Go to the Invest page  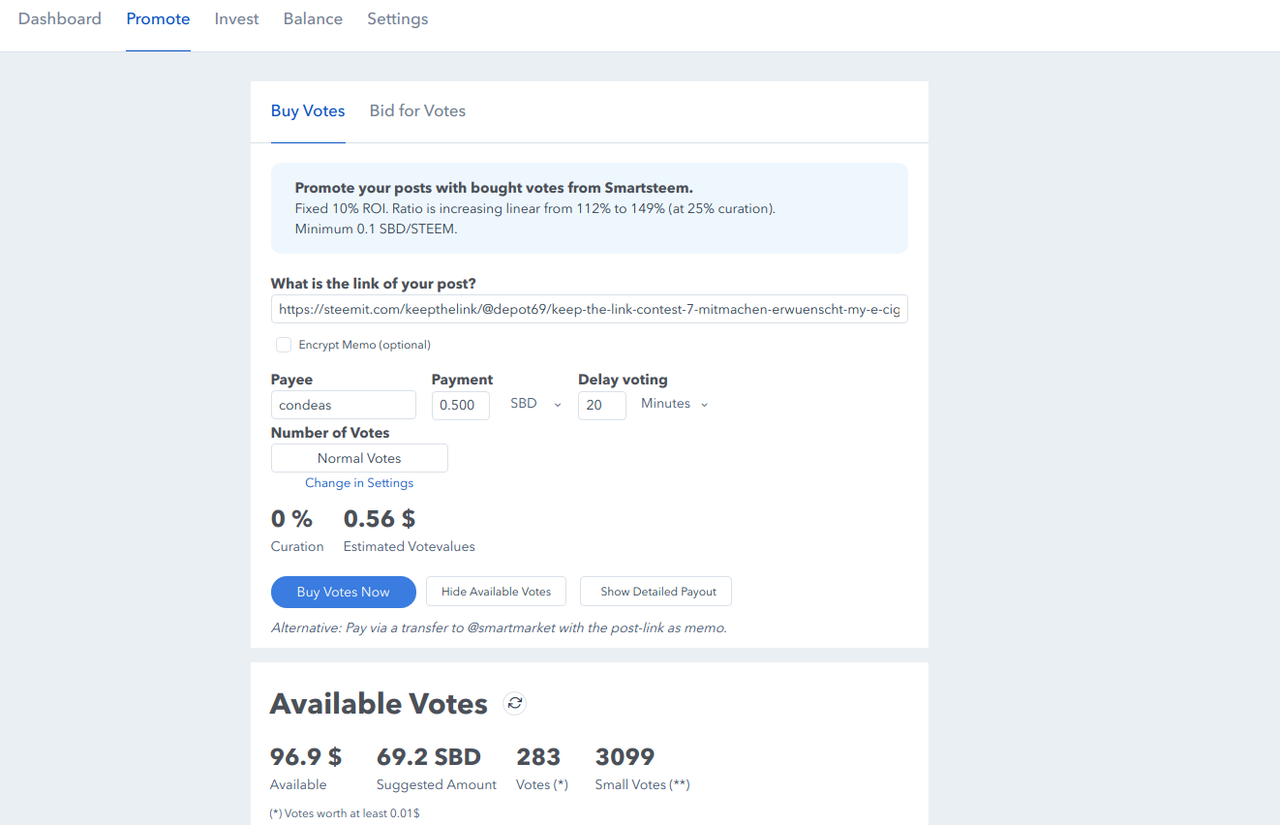pyautogui.click(x=236, y=19)
